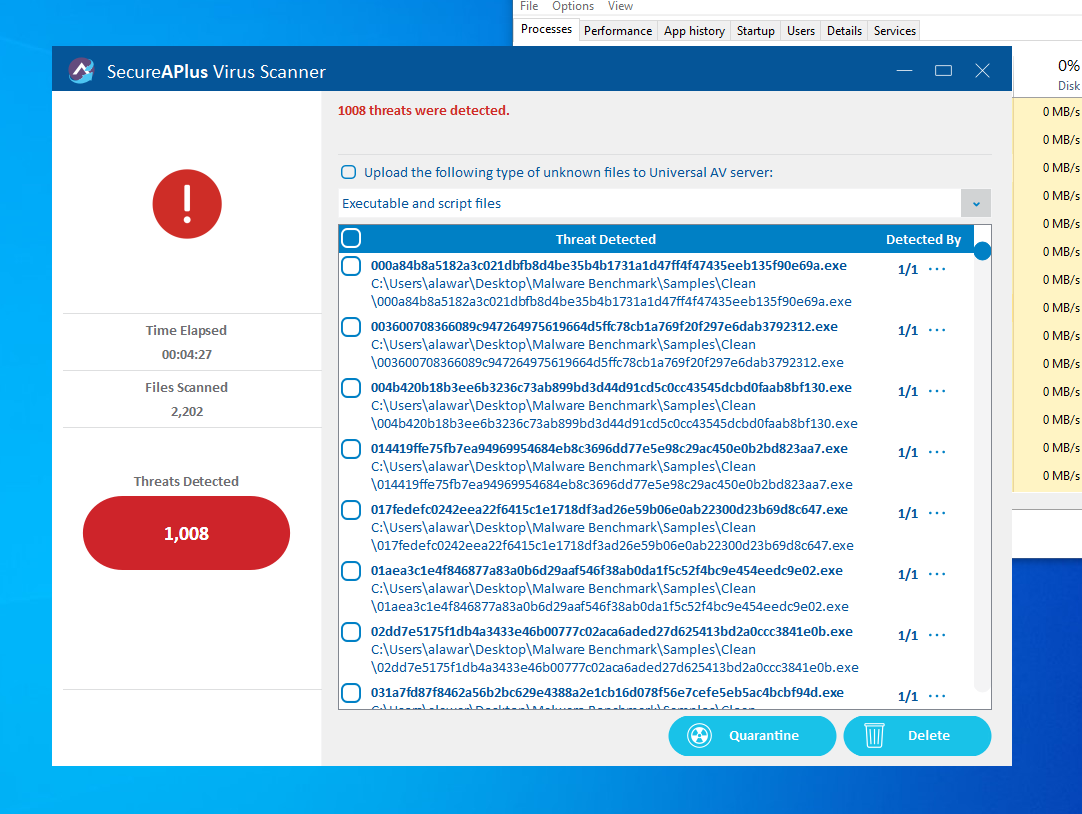Click the radiation icon on Quarantine button
Image resolution: width=1082 pixels, height=814 pixels.
700,735
